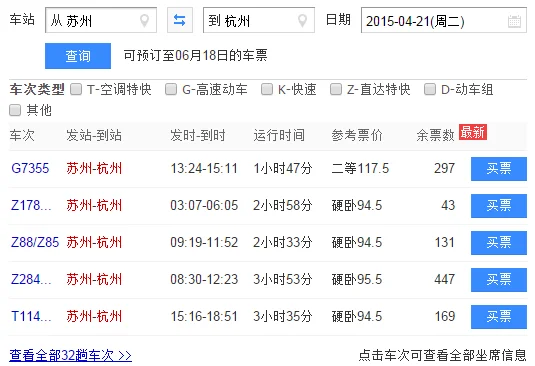Click the red 最新 badge

coord(473,132)
